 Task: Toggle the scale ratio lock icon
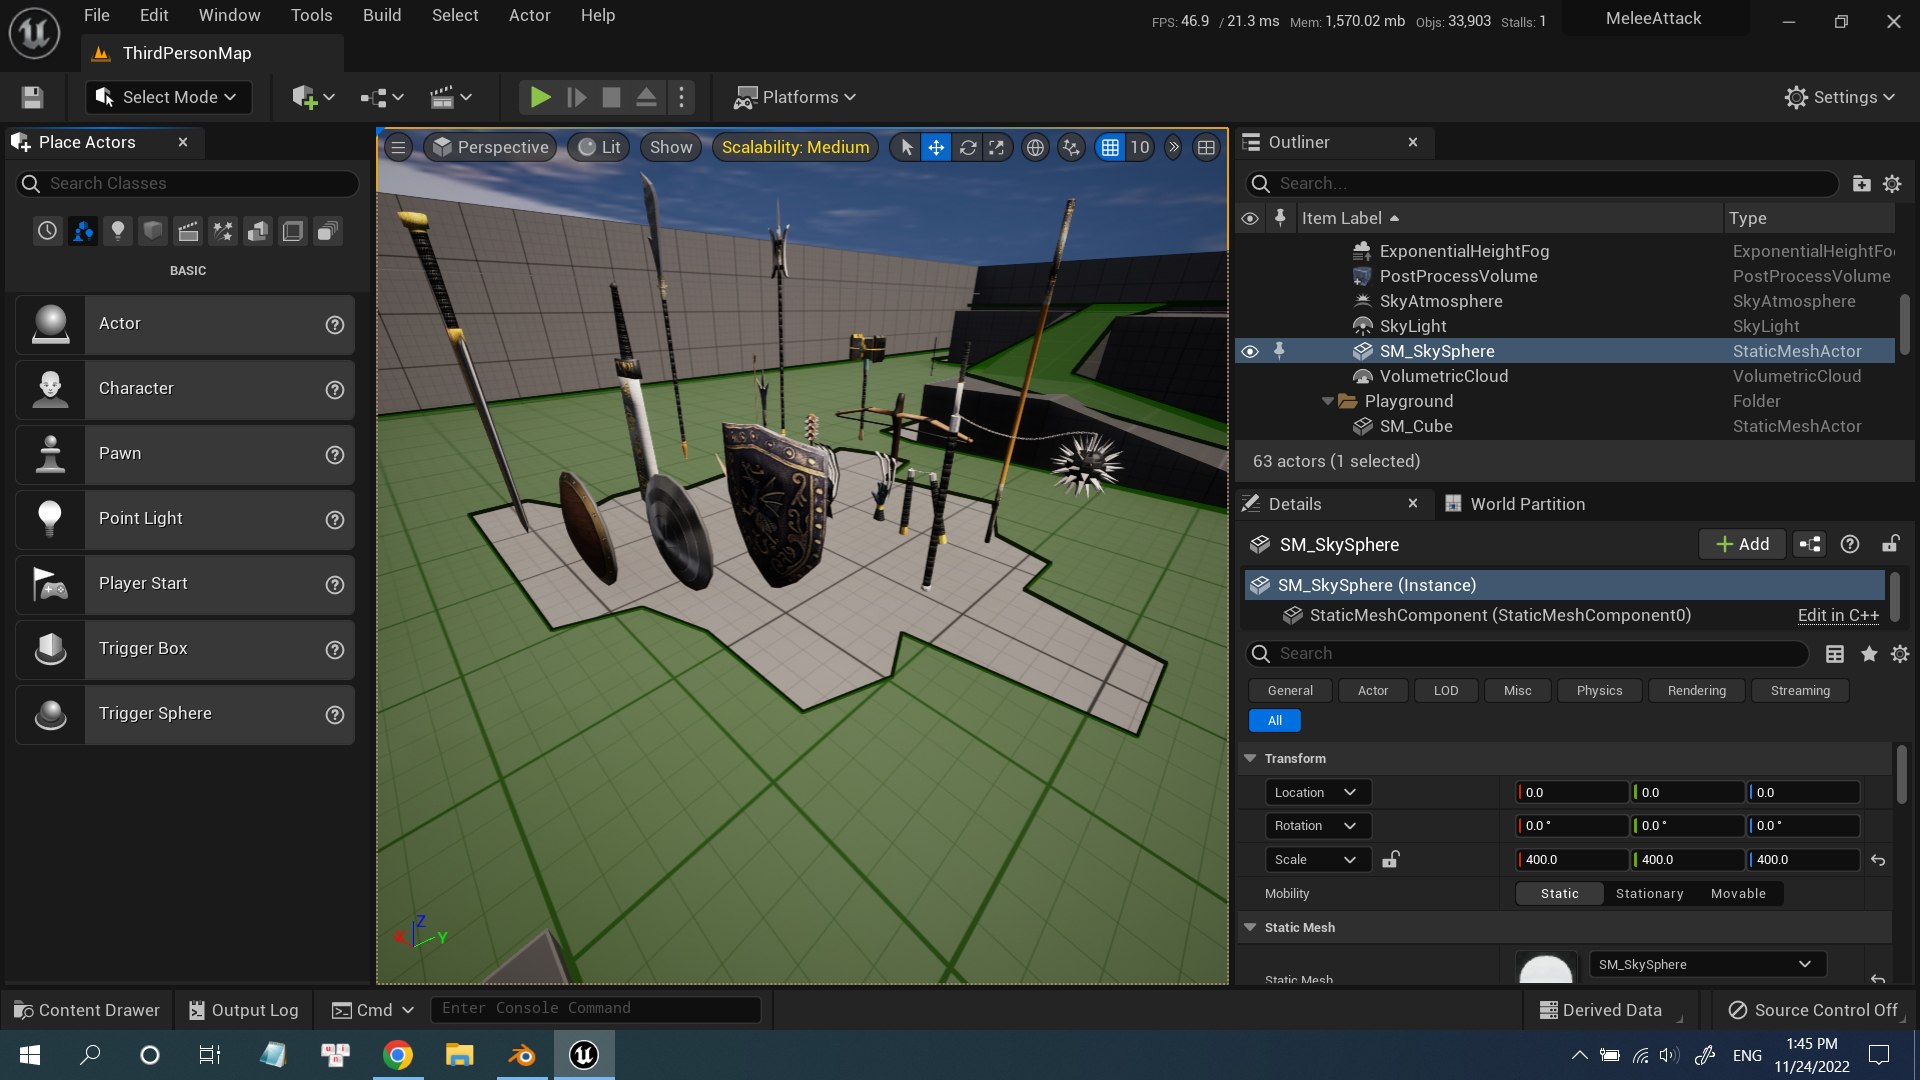pos(1390,859)
